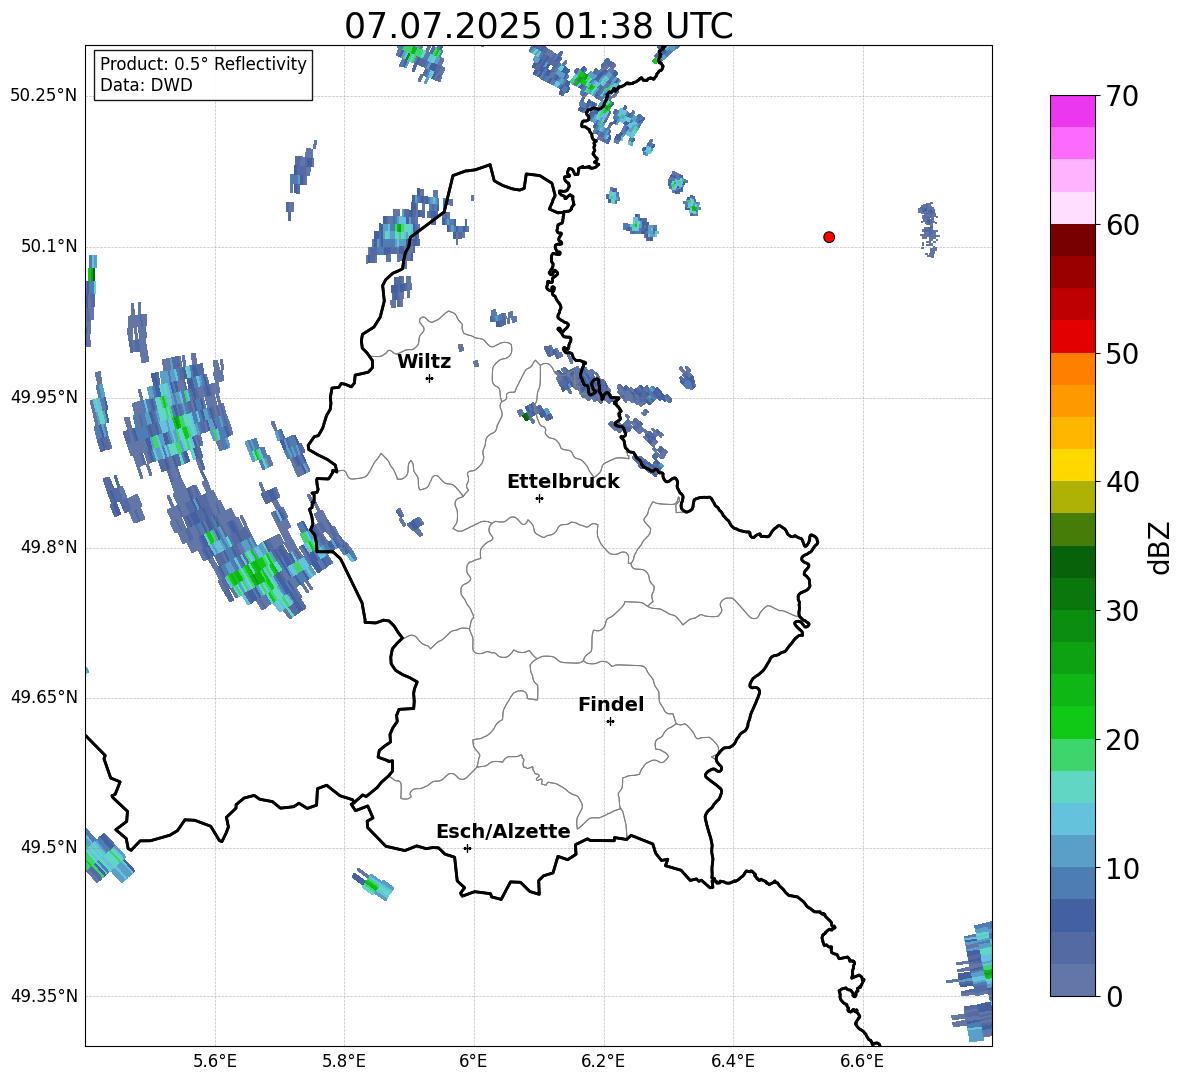The image size is (1184, 1081).
Task: Click the Wiltz city label
Action: point(424,362)
